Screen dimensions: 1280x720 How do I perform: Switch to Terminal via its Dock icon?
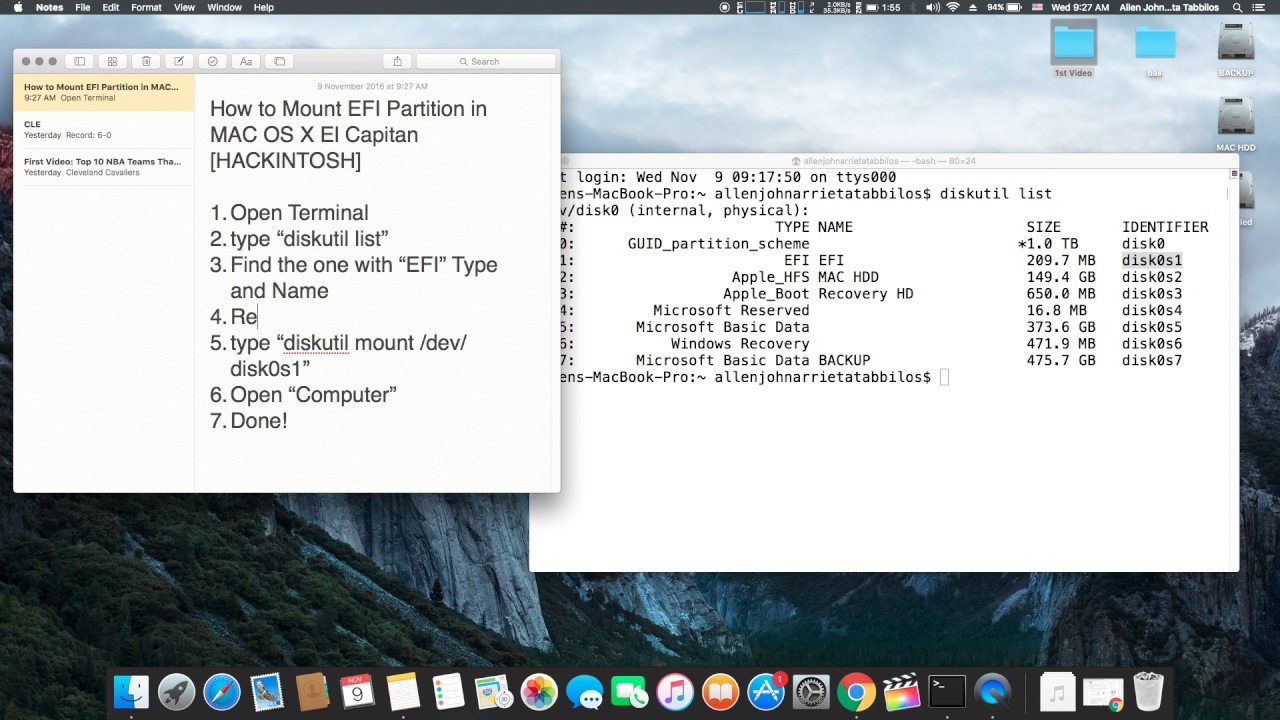click(x=947, y=692)
